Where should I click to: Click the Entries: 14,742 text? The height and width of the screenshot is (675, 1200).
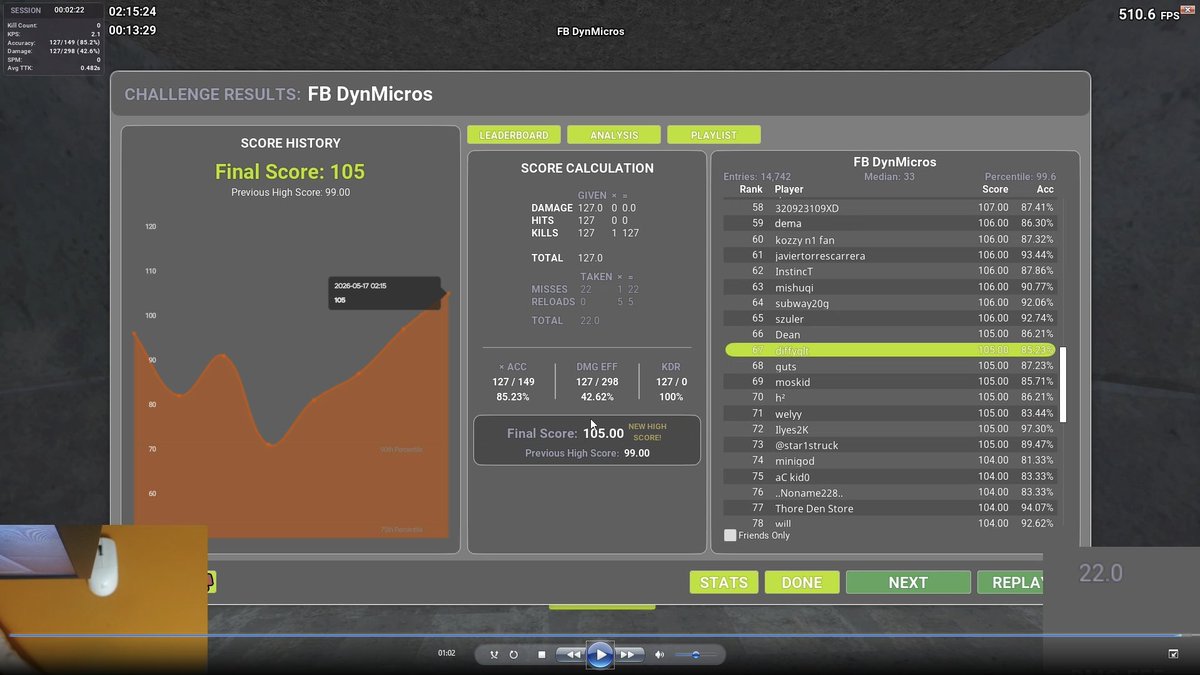(x=757, y=177)
